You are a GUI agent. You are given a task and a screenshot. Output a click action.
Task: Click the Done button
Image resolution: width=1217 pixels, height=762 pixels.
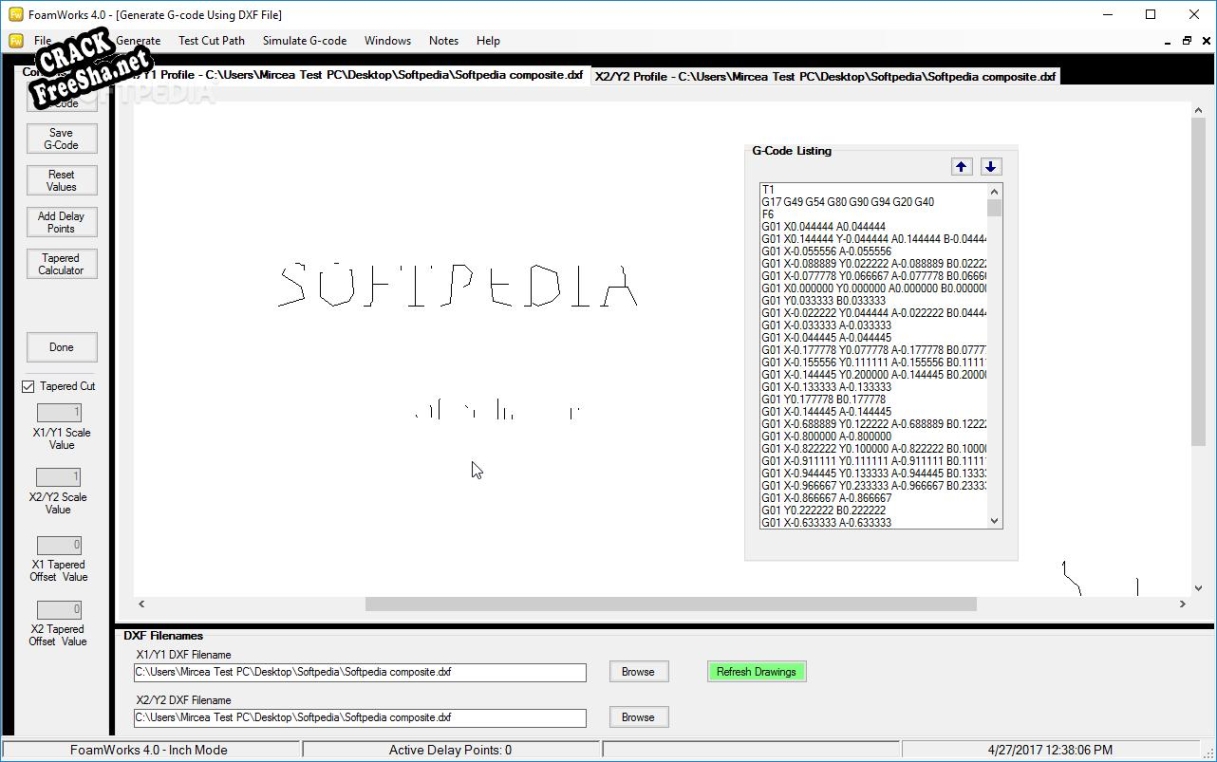61,347
